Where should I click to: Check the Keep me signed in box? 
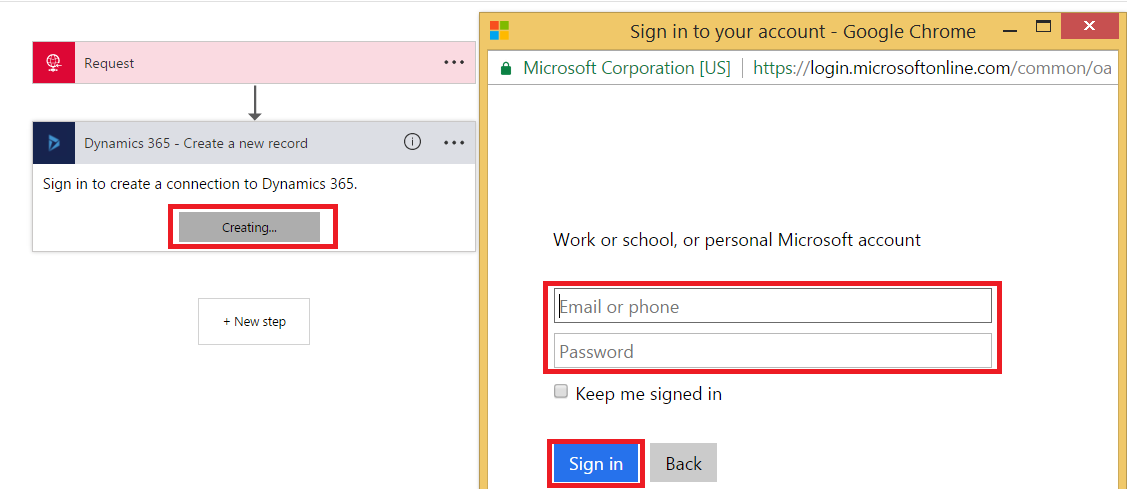click(561, 392)
